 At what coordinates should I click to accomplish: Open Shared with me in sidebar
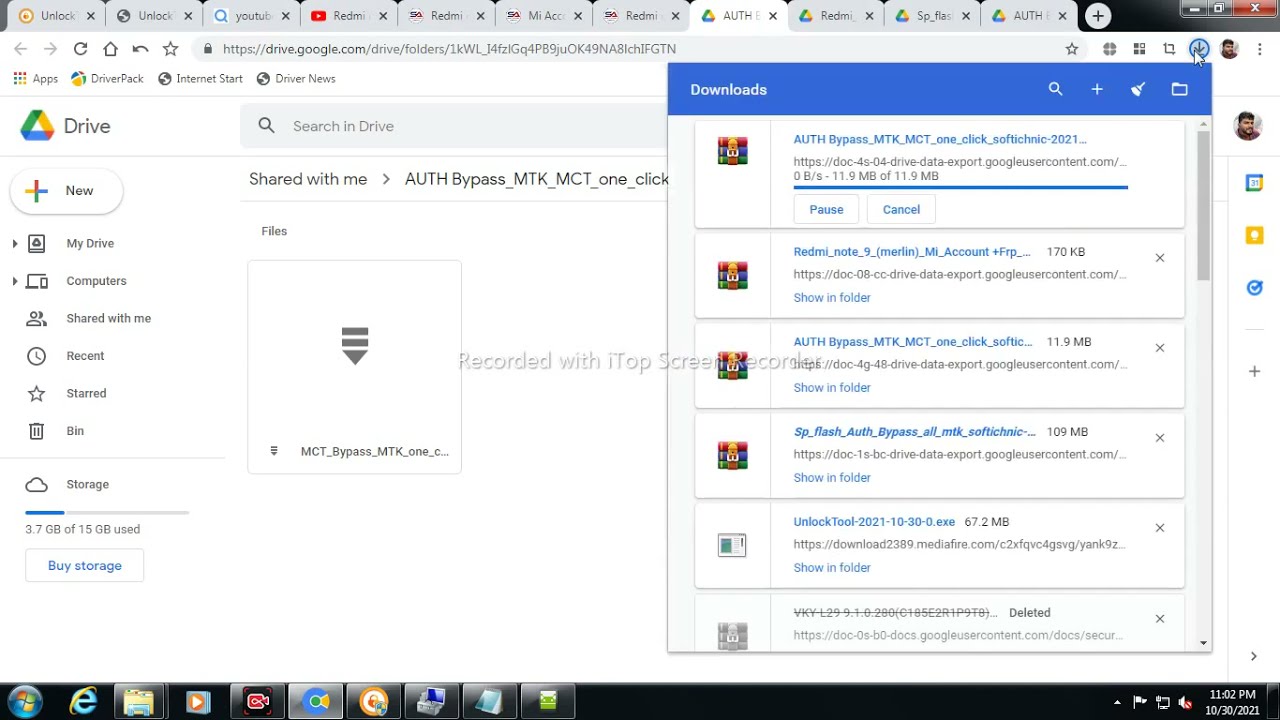(108, 318)
